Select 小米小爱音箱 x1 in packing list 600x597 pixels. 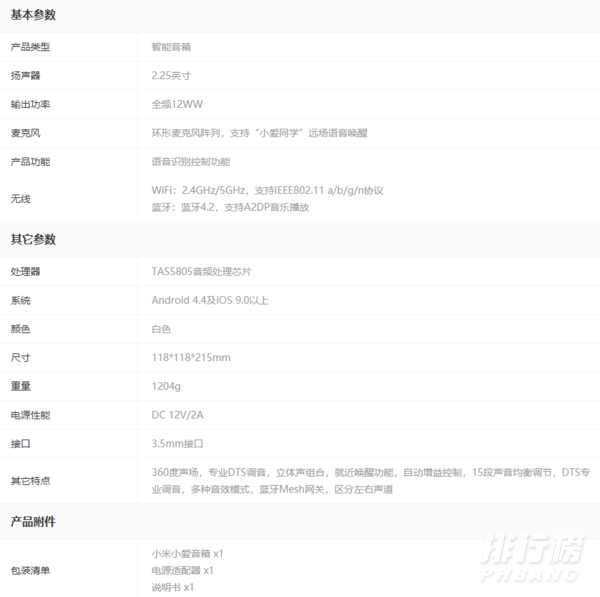click(187, 553)
